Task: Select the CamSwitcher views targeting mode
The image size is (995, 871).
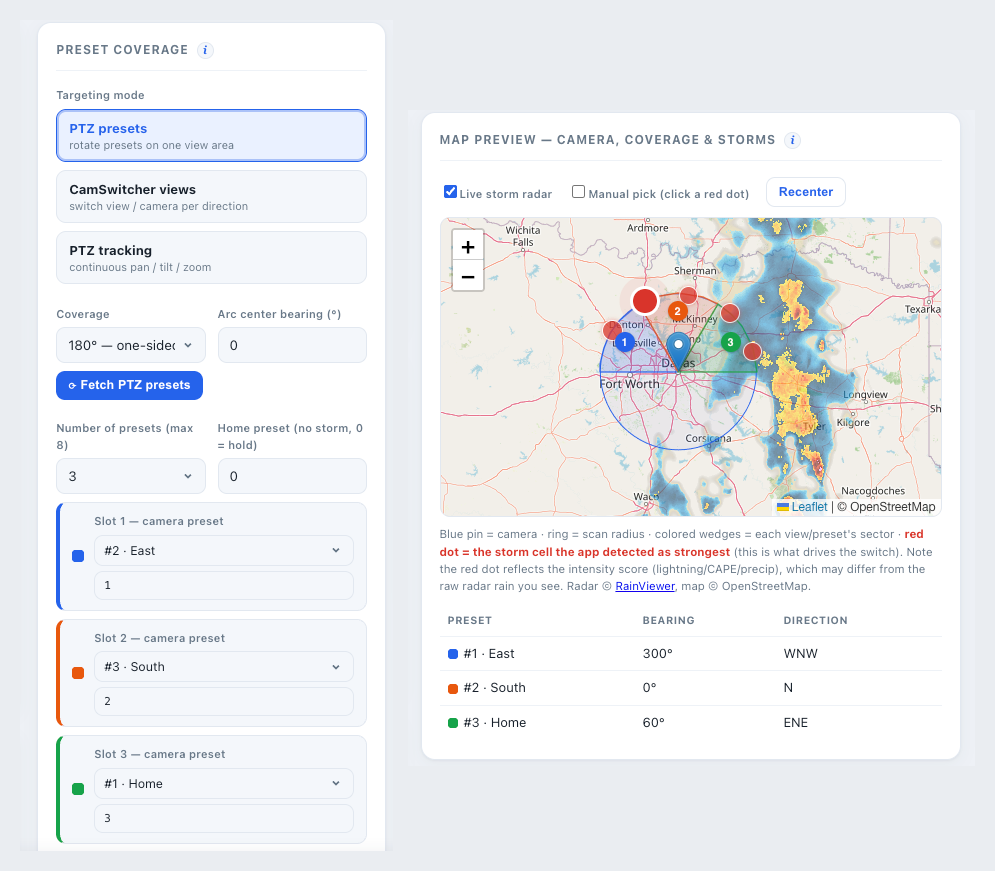Action: point(211,197)
